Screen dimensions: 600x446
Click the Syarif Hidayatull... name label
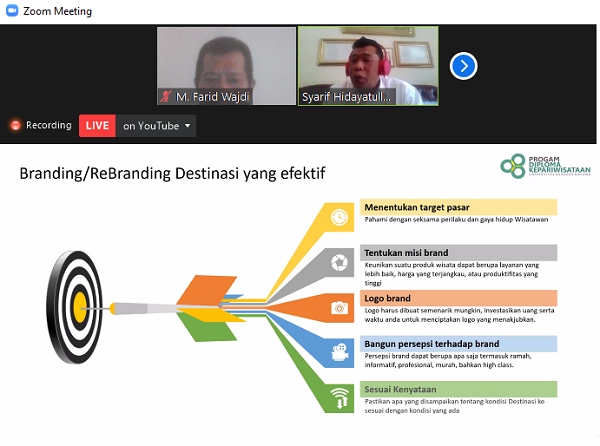346,97
